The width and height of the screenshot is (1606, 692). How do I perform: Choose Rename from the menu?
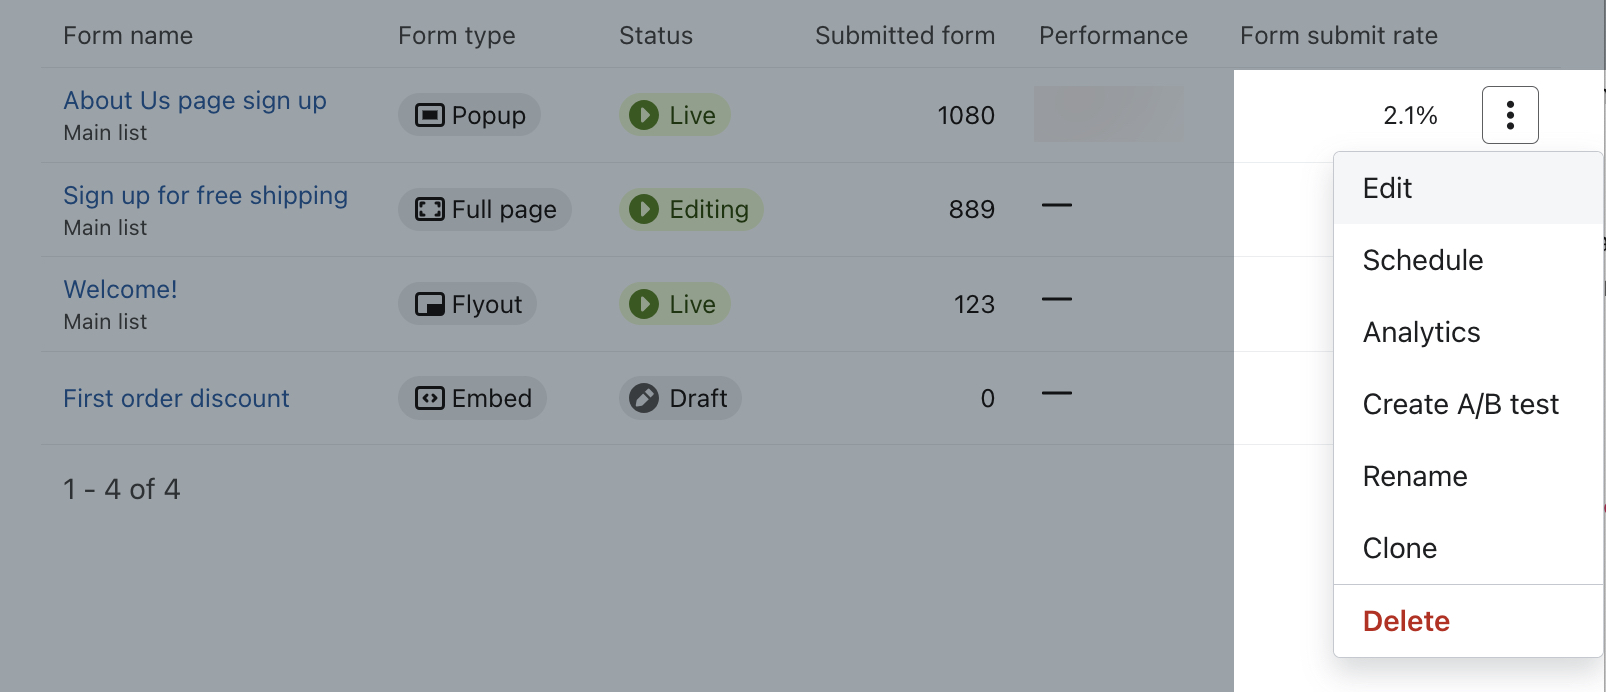(1415, 476)
